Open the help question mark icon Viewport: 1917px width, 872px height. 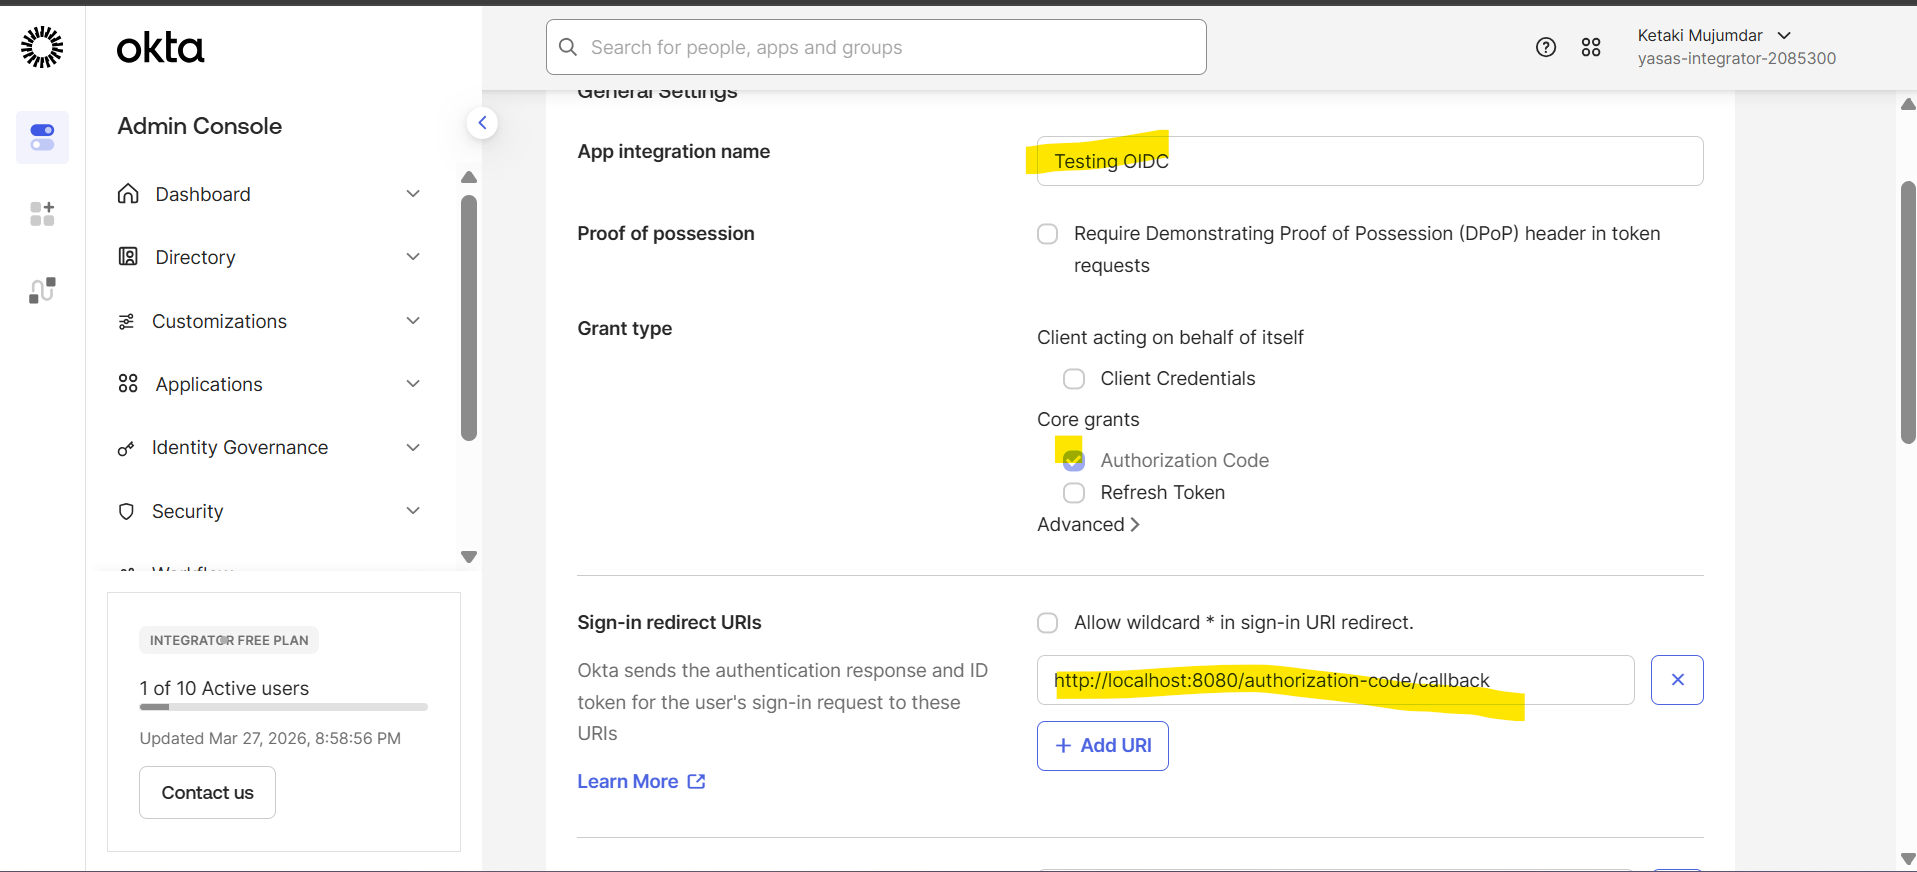(x=1545, y=47)
